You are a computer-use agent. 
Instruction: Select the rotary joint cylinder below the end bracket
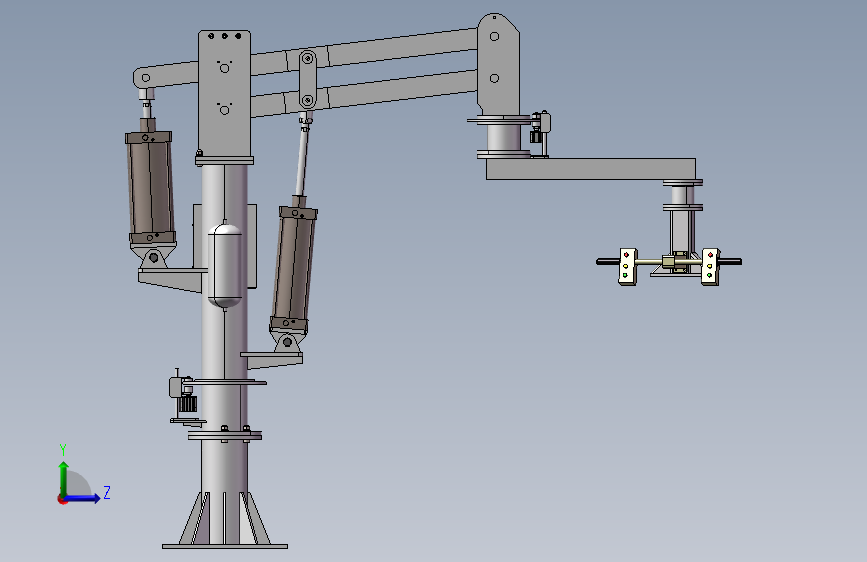click(x=504, y=137)
